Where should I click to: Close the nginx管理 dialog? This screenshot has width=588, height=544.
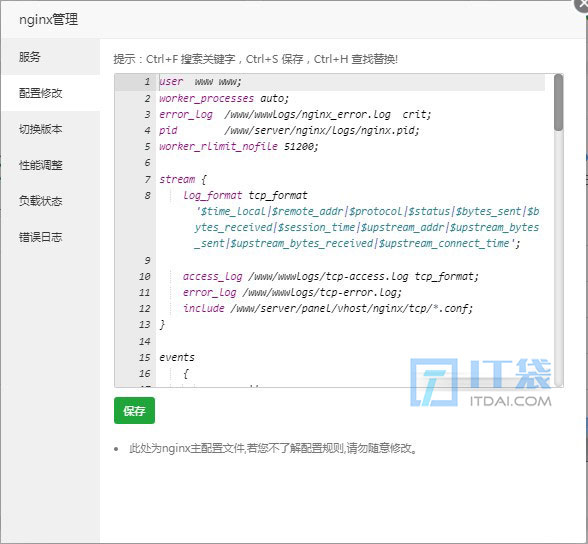coord(582,5)
